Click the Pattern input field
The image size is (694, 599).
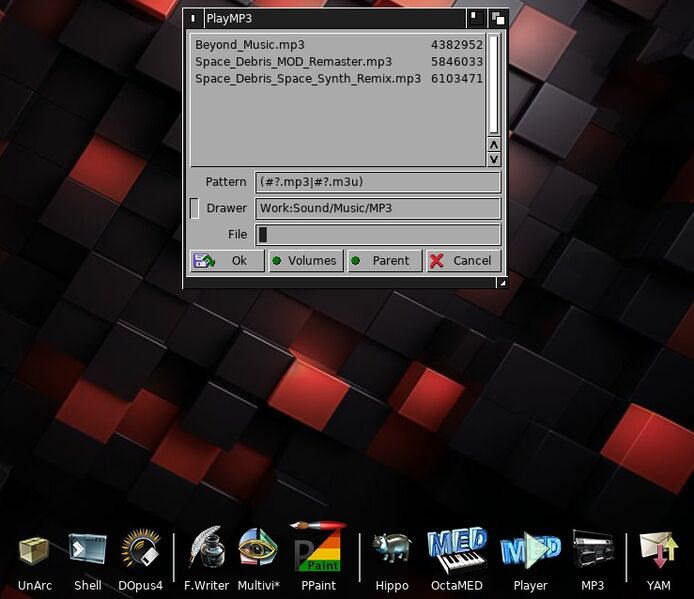pos(377,182)
